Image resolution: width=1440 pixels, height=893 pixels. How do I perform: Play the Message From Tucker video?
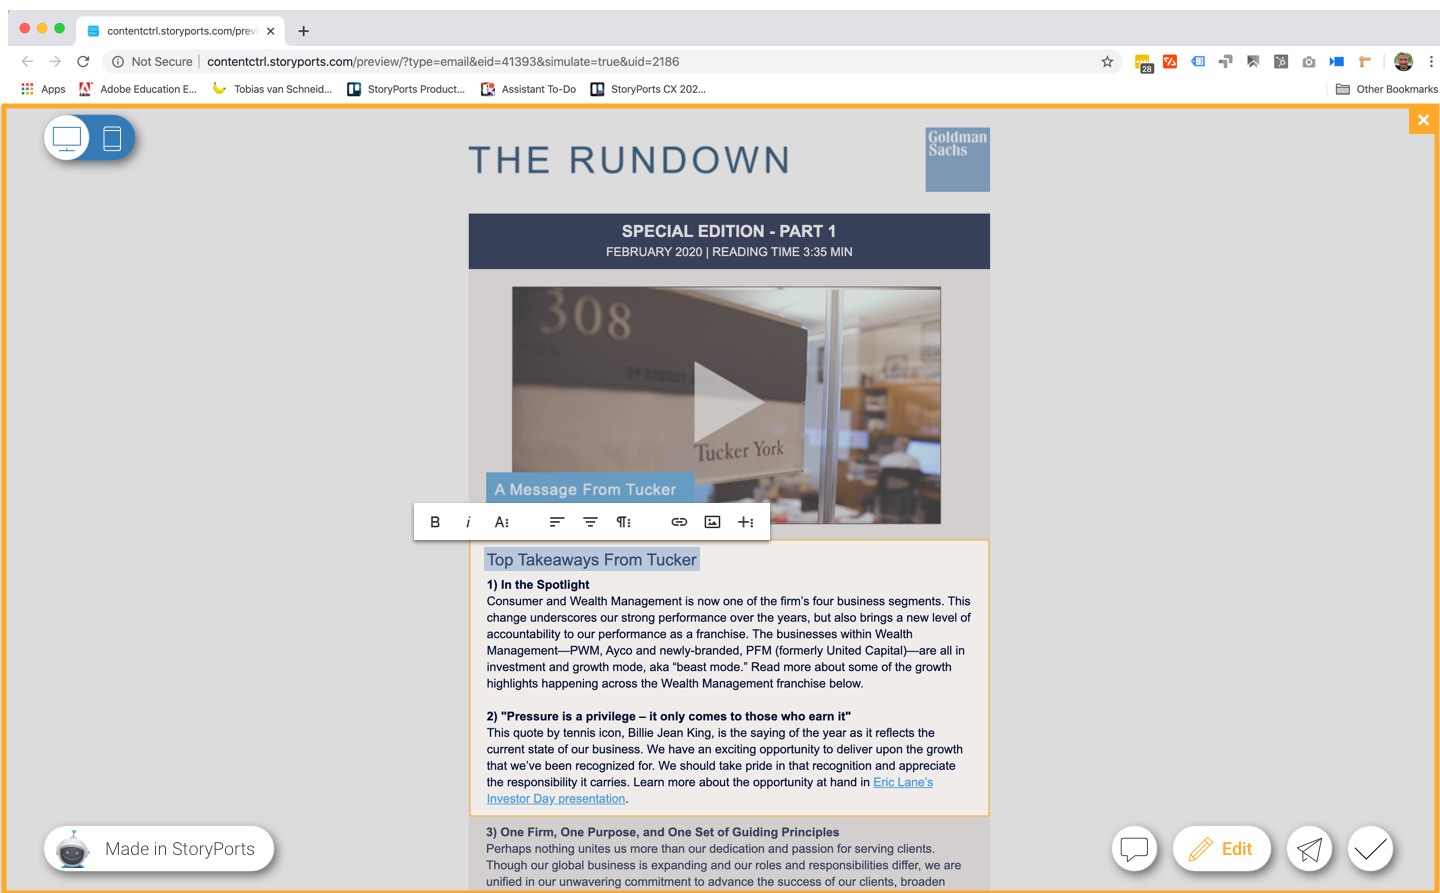tap(727, 403)
